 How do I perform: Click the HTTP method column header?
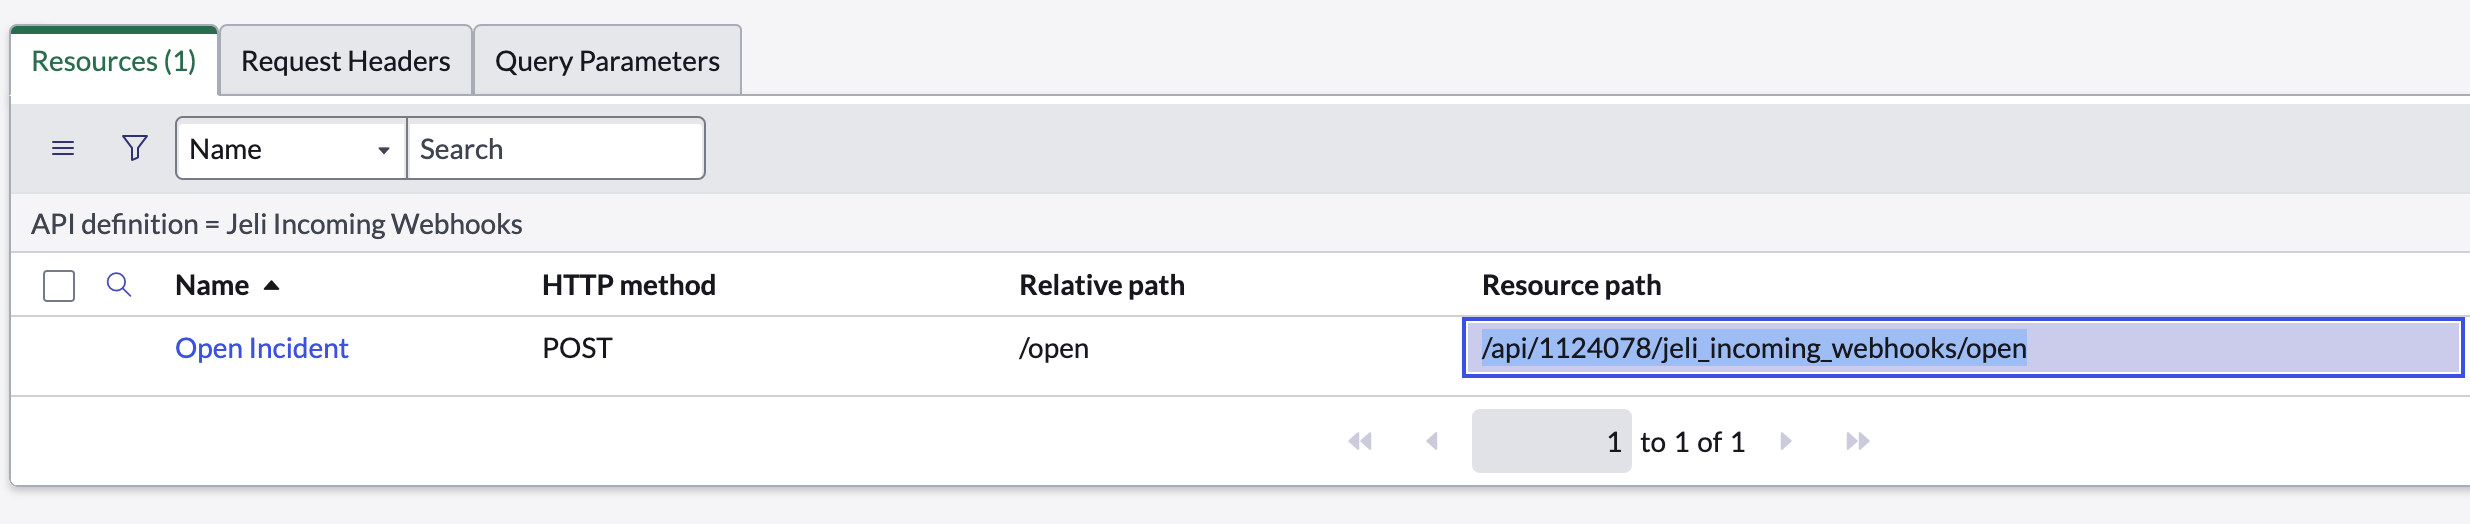[x=629, y=285]
